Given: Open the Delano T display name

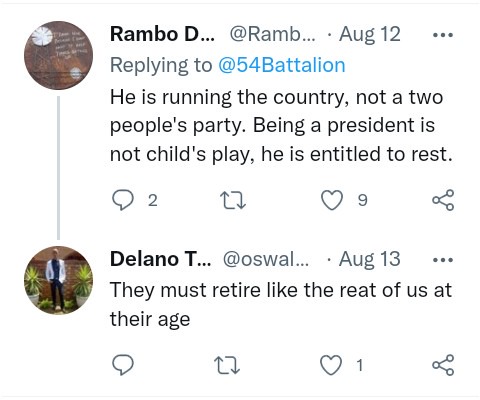Looking at the screenshot, I should click(161, 259).
